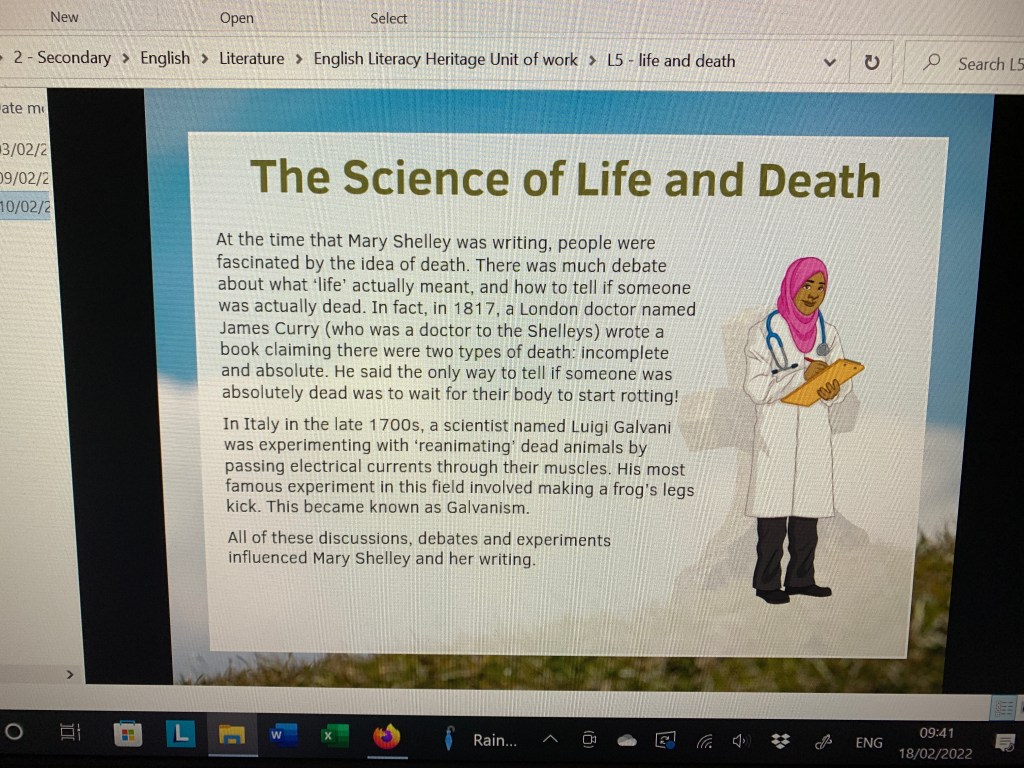
Task: Go to English folder in breadcrumb path
Action: 165,58
